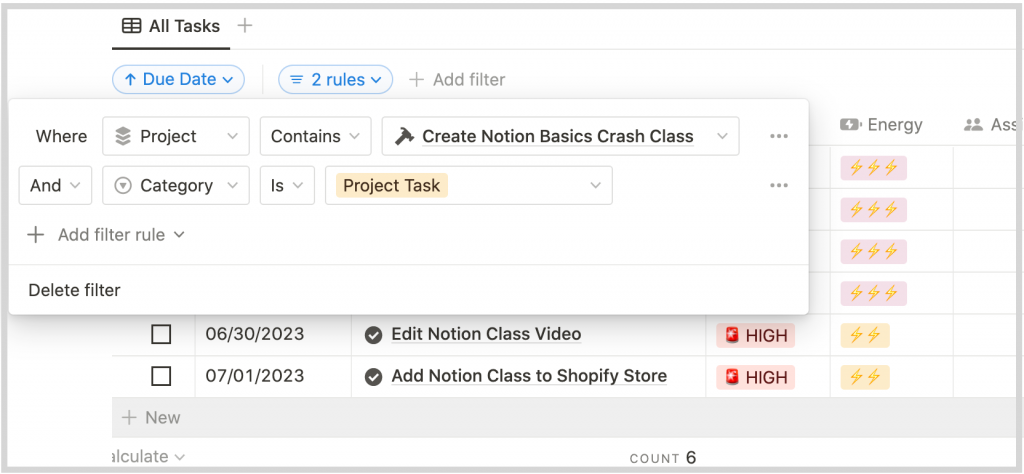Click the hammer icon in project value
Screen dimensions: 1024x474
coord(405,136)
